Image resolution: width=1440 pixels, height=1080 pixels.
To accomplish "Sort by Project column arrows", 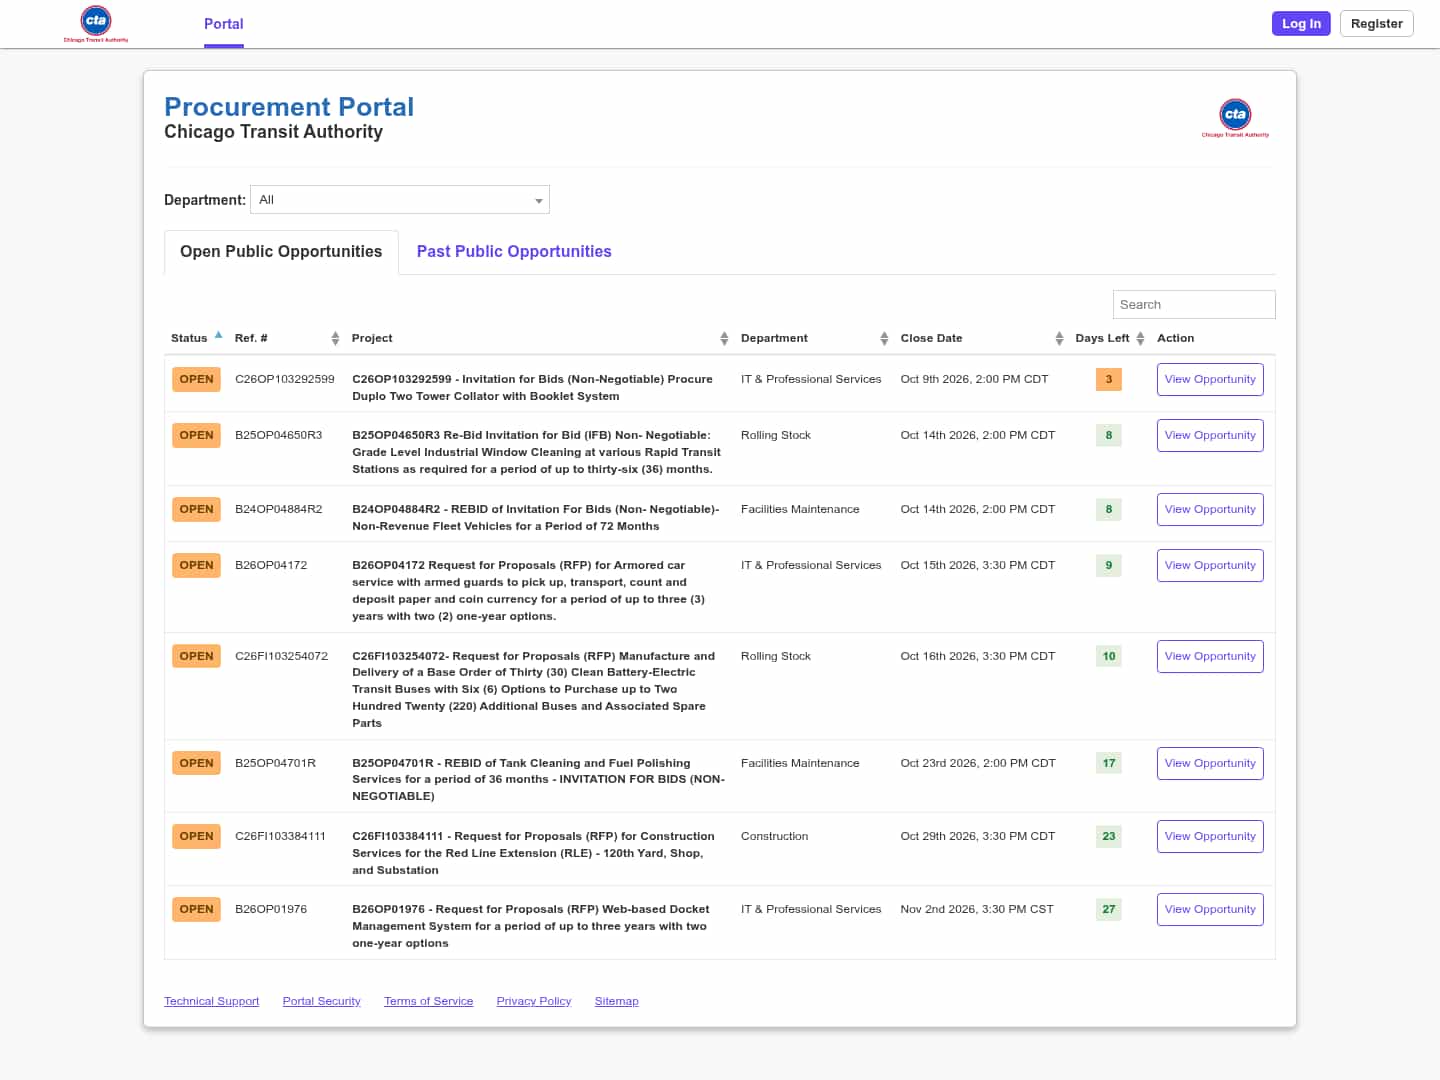I will 724,339.
